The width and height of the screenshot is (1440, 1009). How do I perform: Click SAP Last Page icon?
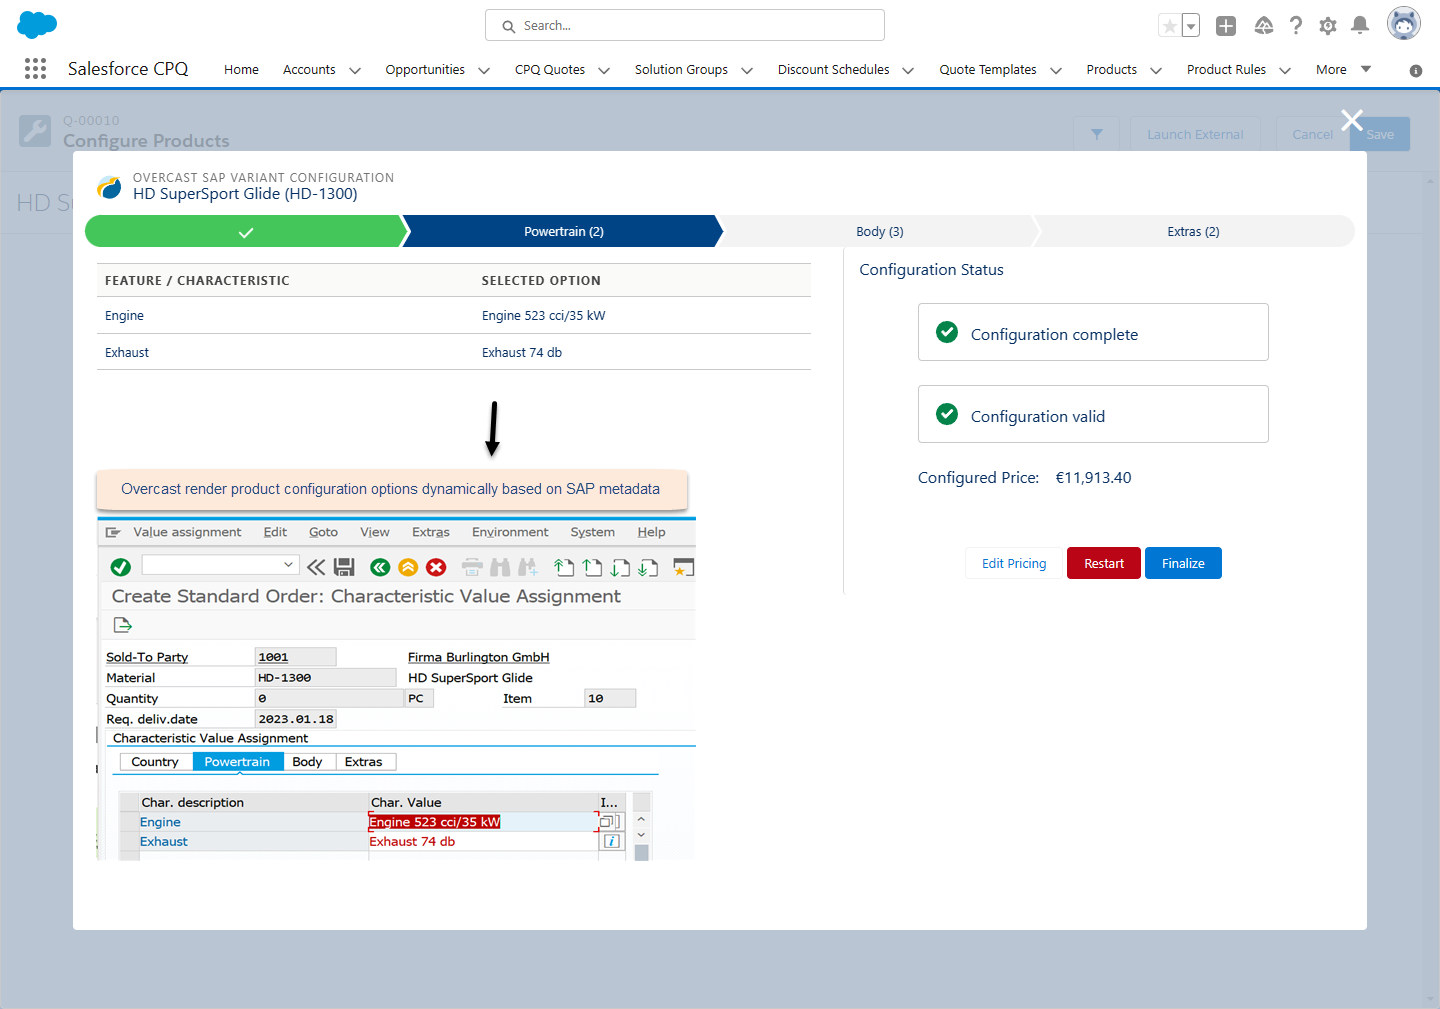(648, 567)
